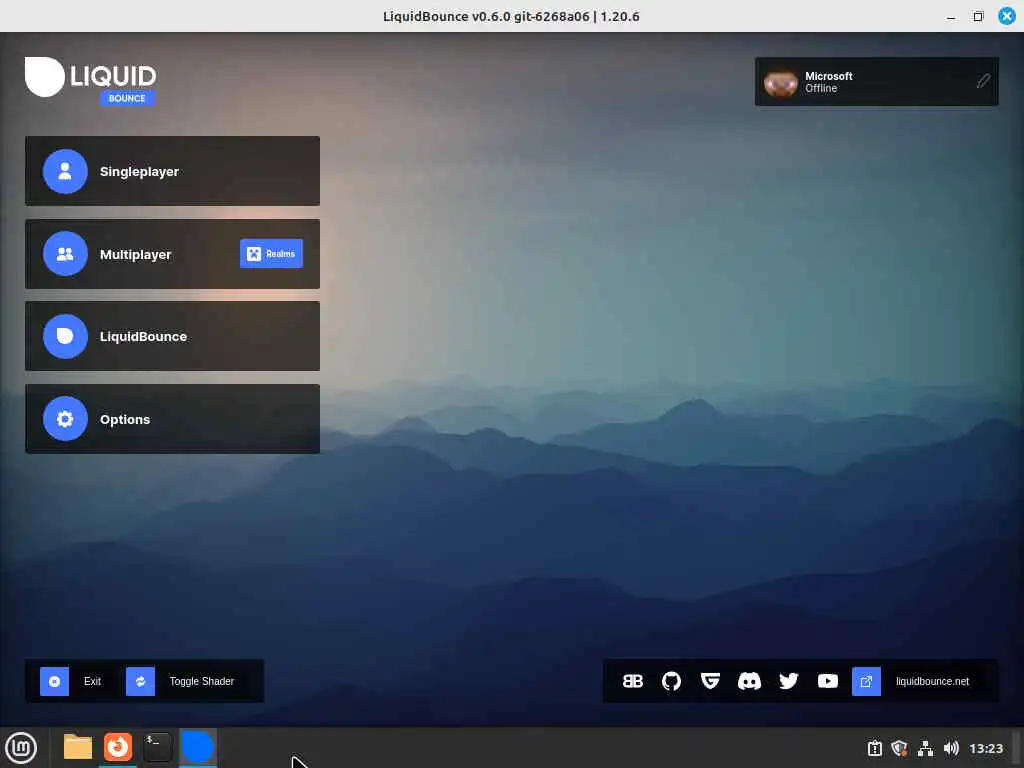This screenshot has width=1024, height=768.
Task: Edit account with the pencil icon
Action: click(983, 81)
